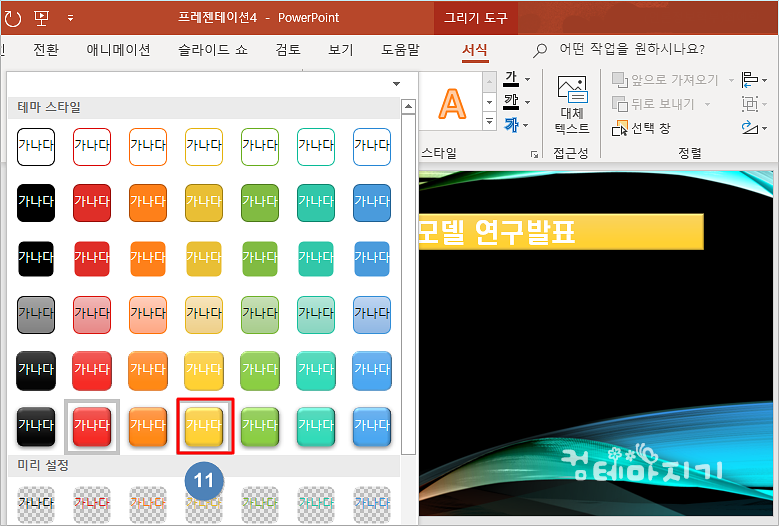Screen dimensions: 779x526
Task: Select orange outline style in first row
Action: click(148, 147)
